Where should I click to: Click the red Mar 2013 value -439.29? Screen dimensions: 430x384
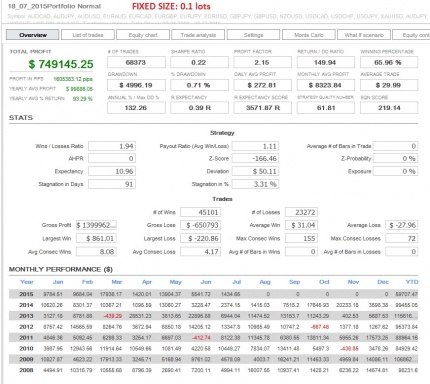point(113,316)
